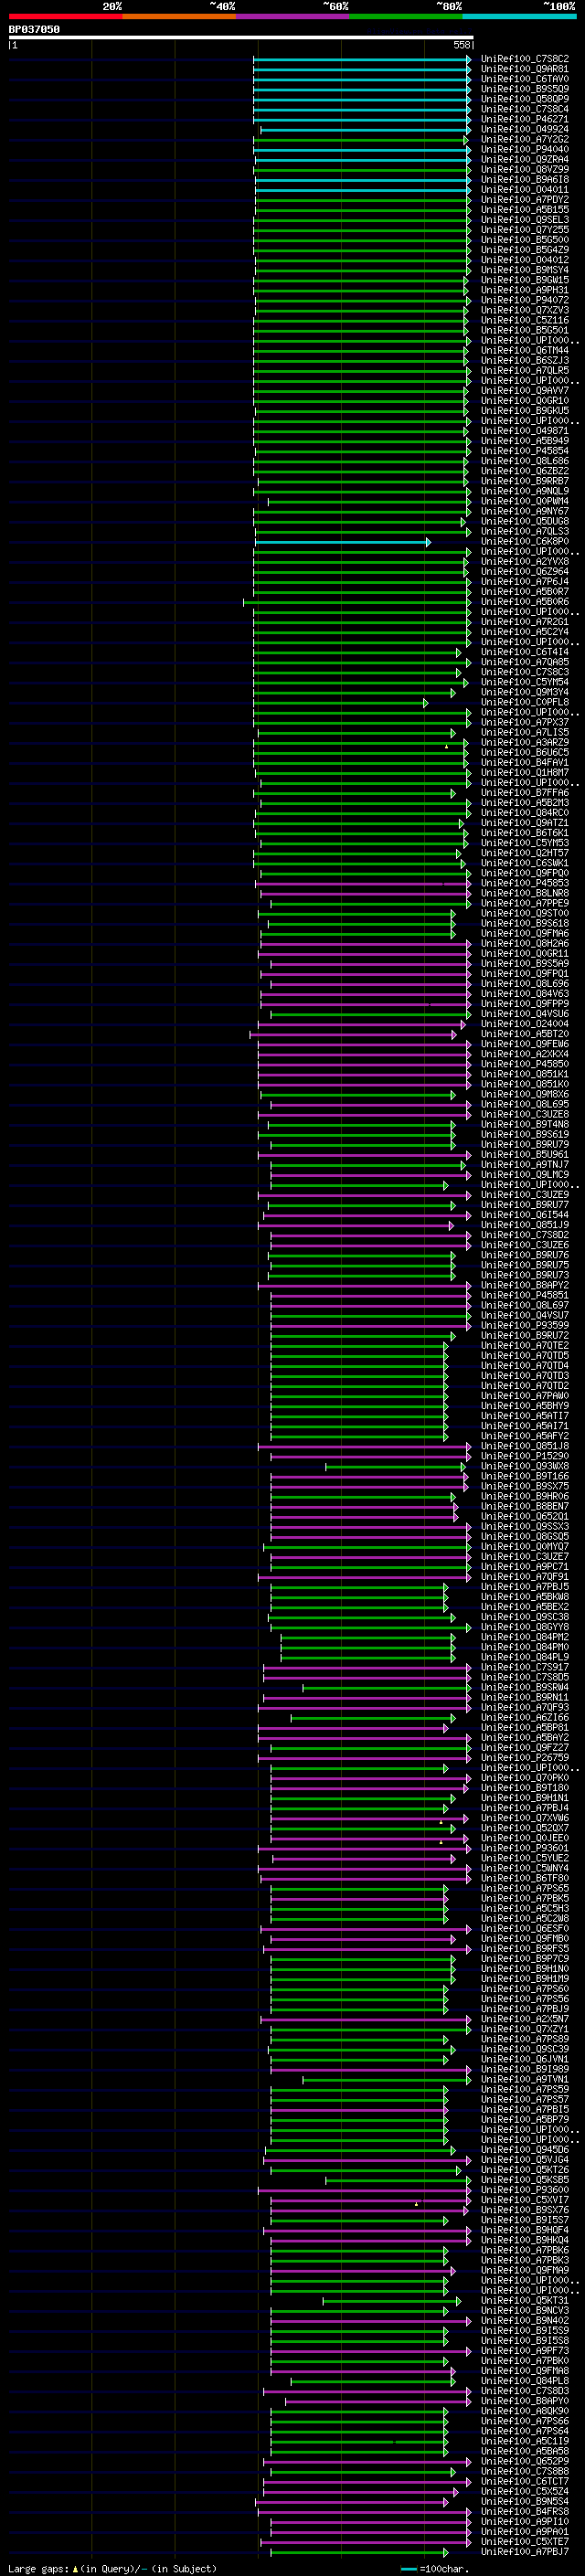
Task: Select hit label UniRef100_P45854
Action: click(525, 451)
